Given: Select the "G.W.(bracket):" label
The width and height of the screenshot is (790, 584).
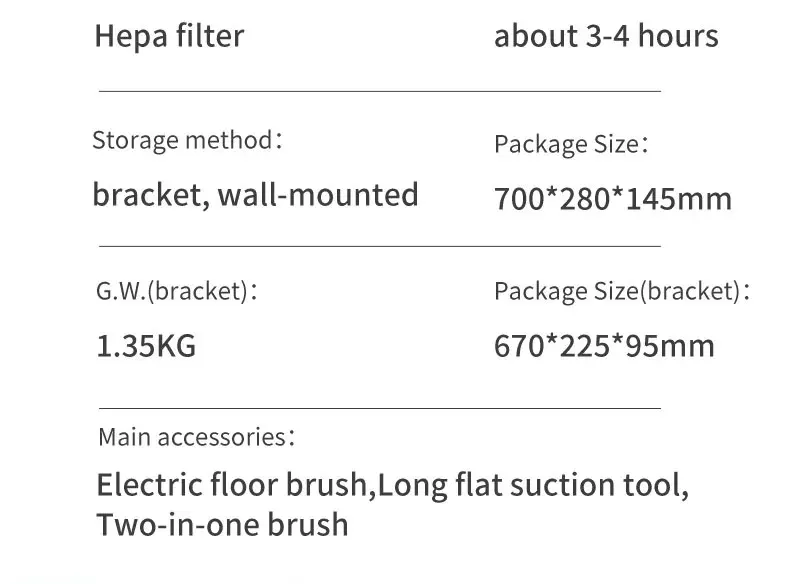Looking at the screenshot, I should coord(177,292).
